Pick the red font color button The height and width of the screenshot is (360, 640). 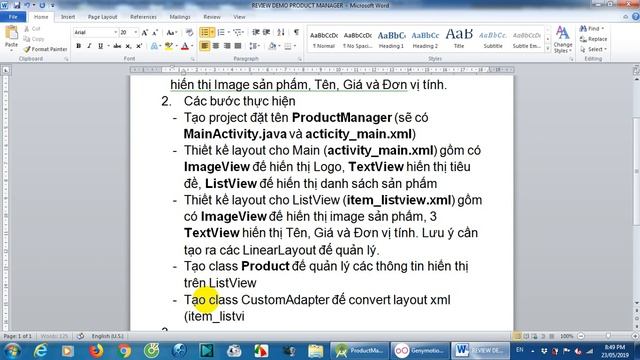[x=185, y=46]
